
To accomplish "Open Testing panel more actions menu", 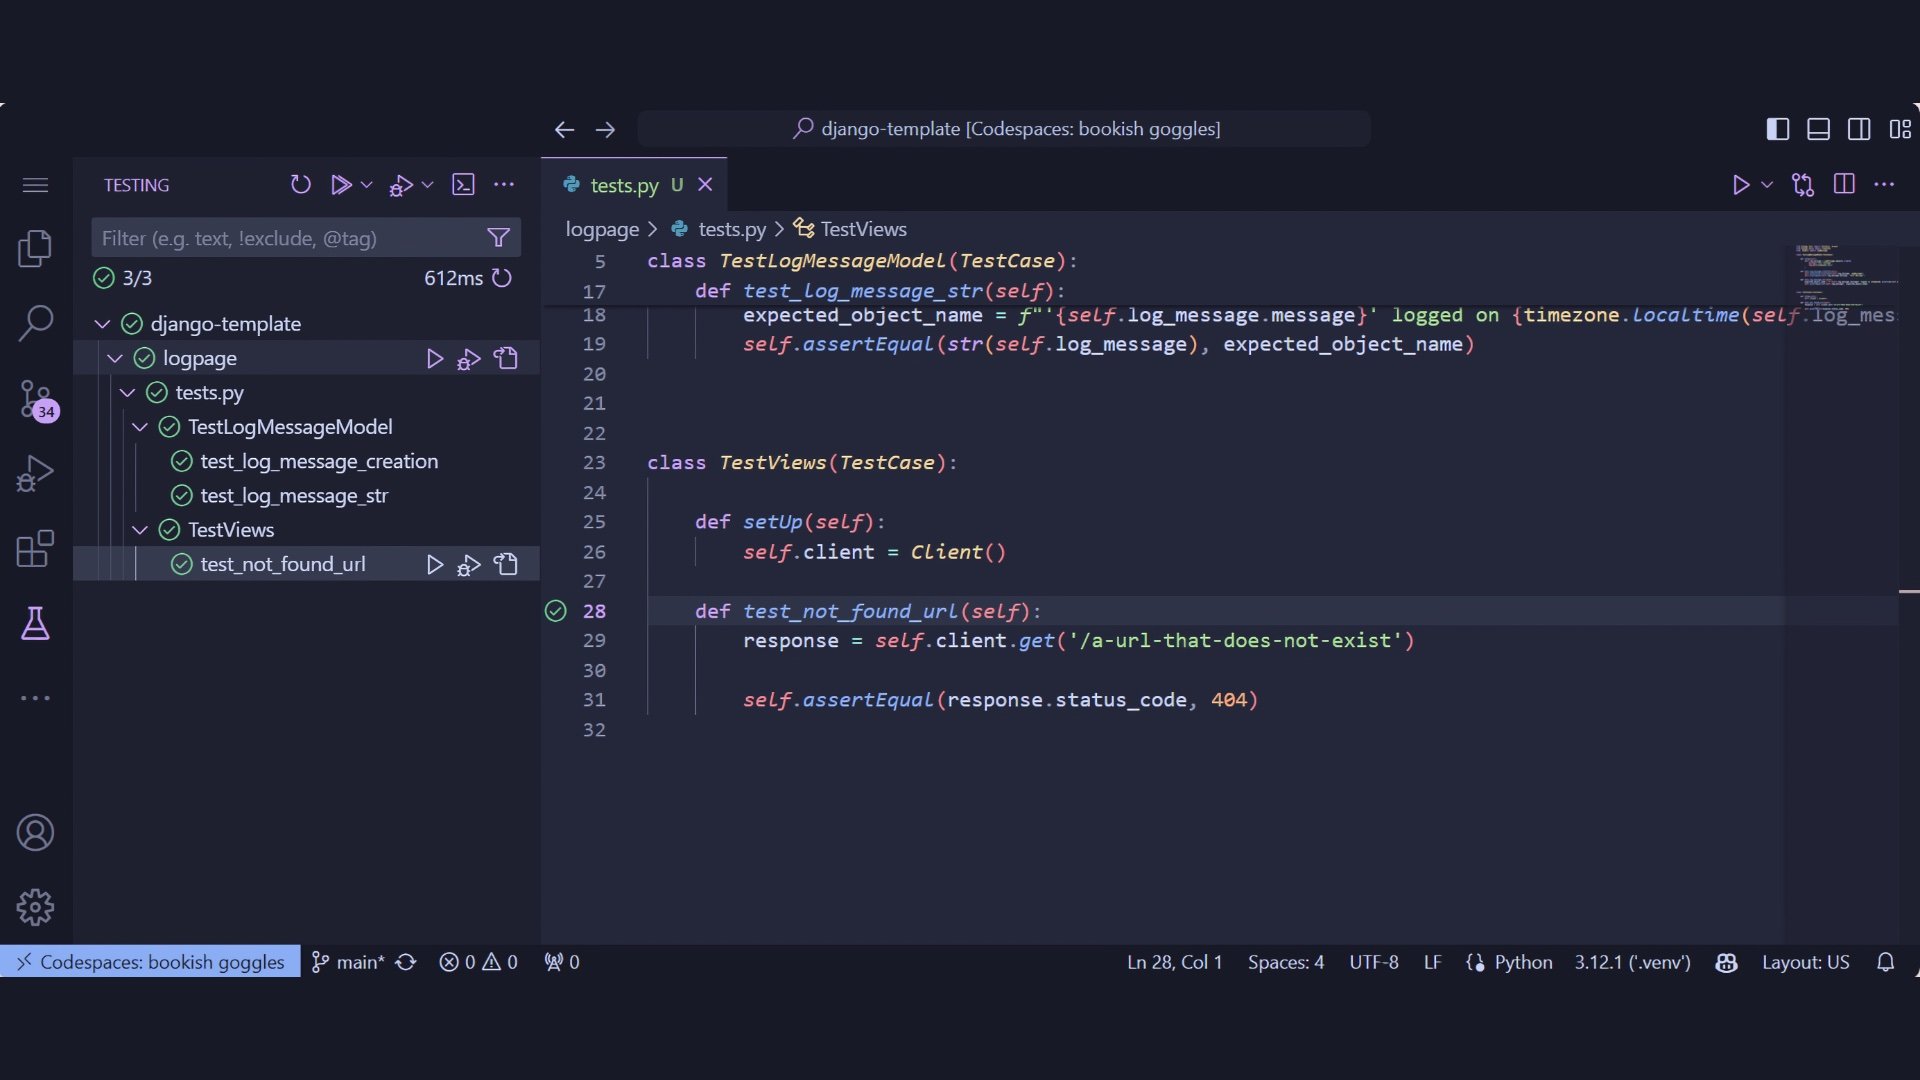I will pos(504,184).
